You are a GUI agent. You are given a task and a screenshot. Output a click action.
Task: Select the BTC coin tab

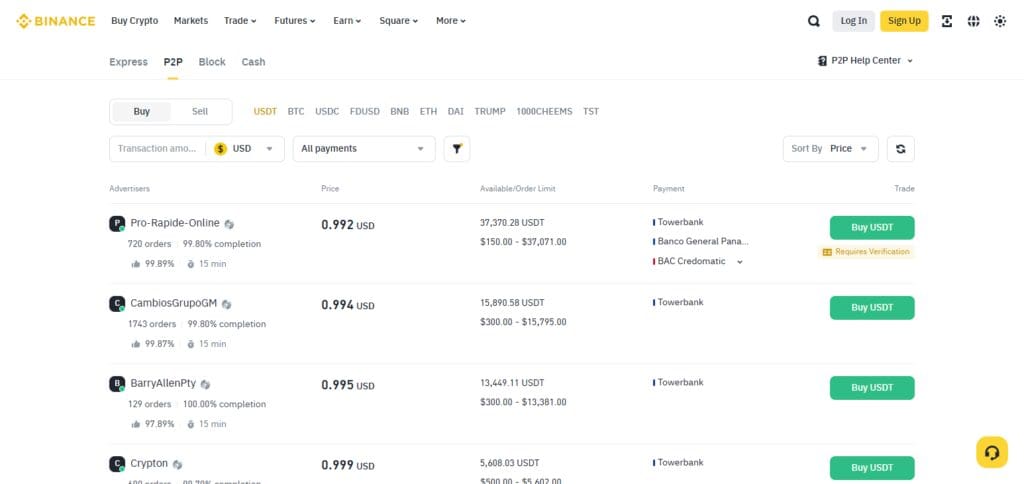pos(296,112)
